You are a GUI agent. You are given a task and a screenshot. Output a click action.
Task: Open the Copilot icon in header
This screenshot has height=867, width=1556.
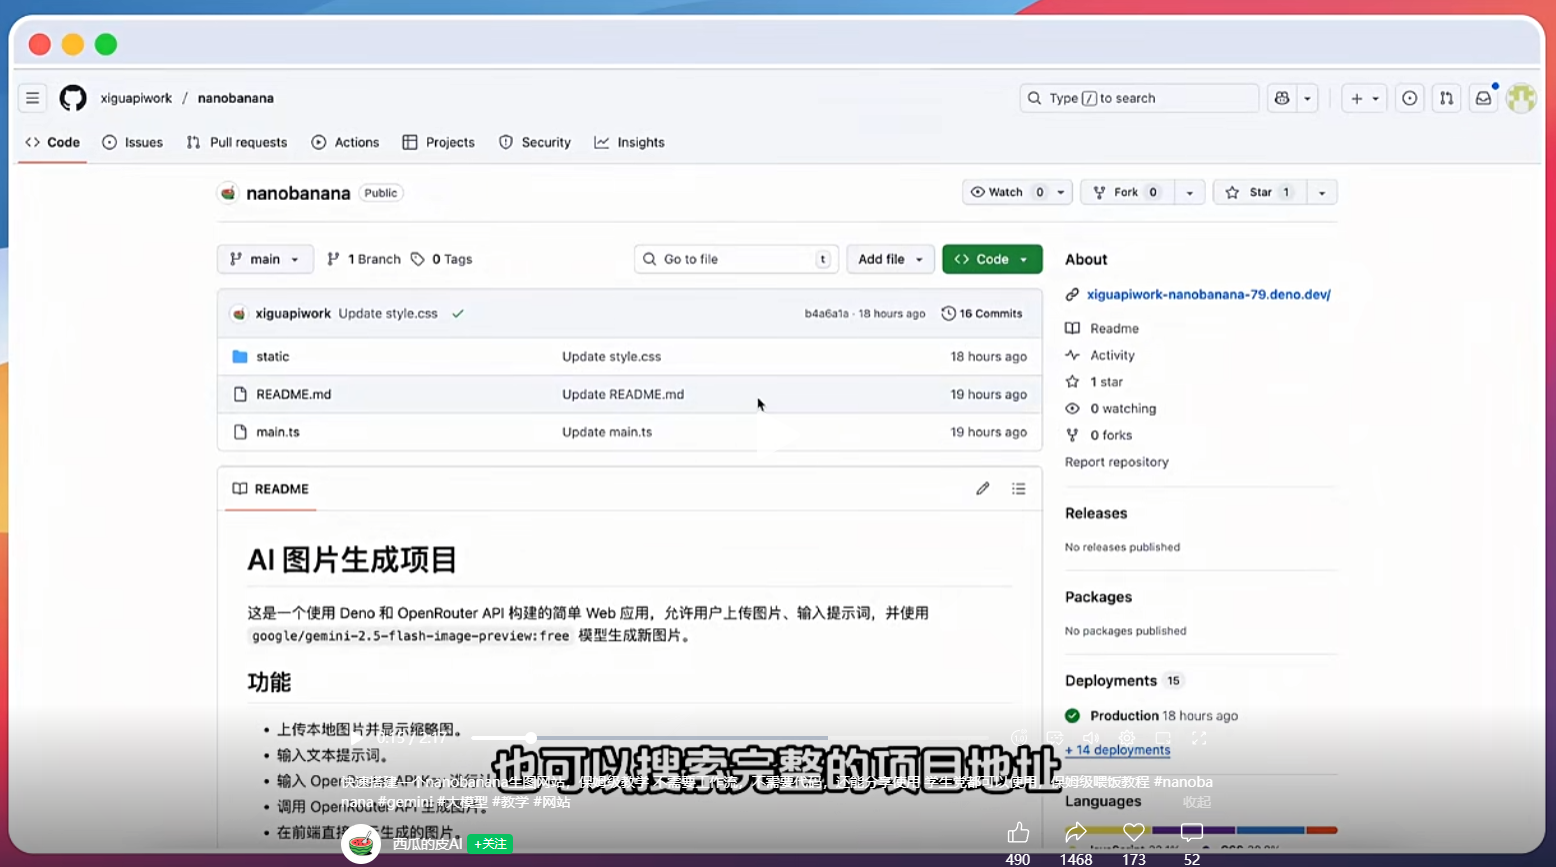(x=1282, y=98)
